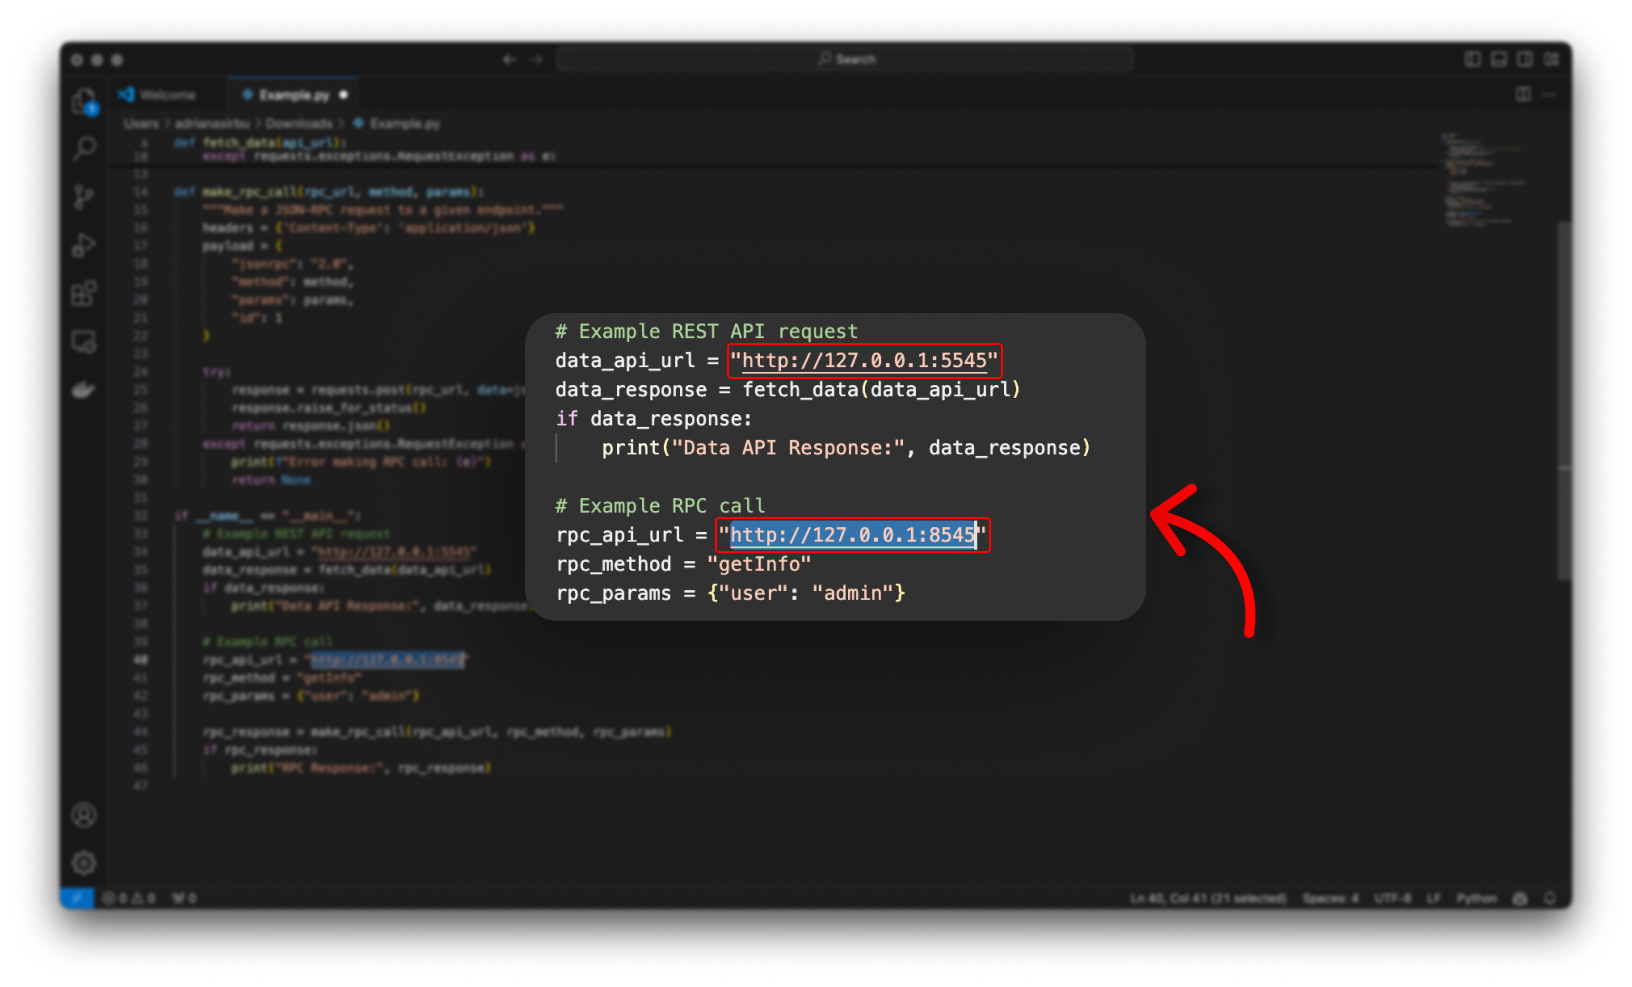Click the Downloads breadcrumb segment
This screenshot has width=1632, height=987.
pos(298,124)
